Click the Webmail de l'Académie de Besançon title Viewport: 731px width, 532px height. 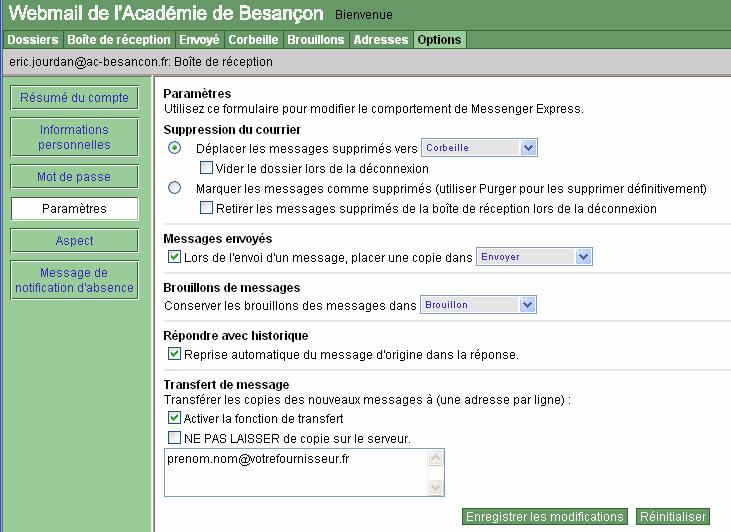click(166, 14)
